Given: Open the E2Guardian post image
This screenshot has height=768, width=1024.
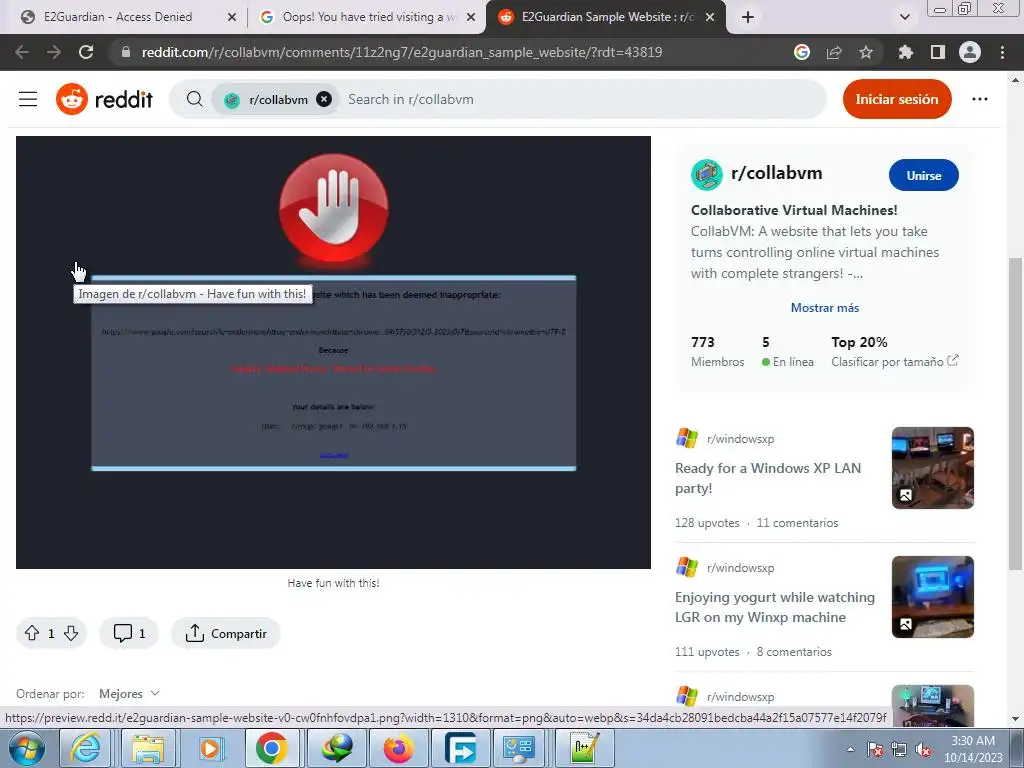Looking at the screenshot, I should coord(333,353).
